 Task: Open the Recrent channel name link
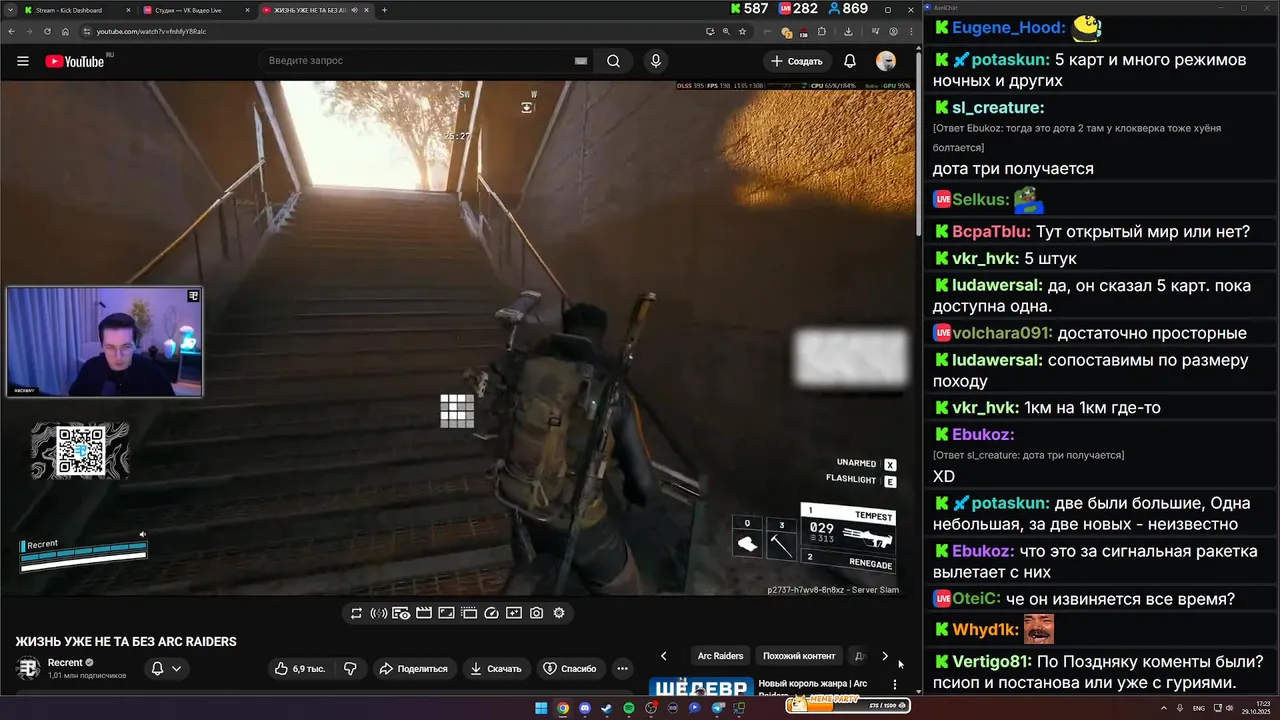tap(65, 663)
